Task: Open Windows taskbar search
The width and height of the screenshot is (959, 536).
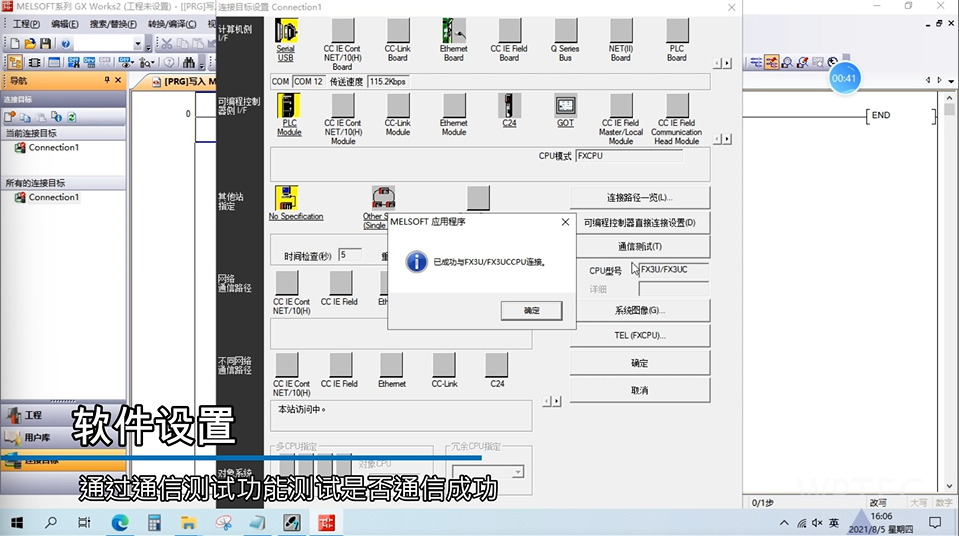Action: (51, 523)
